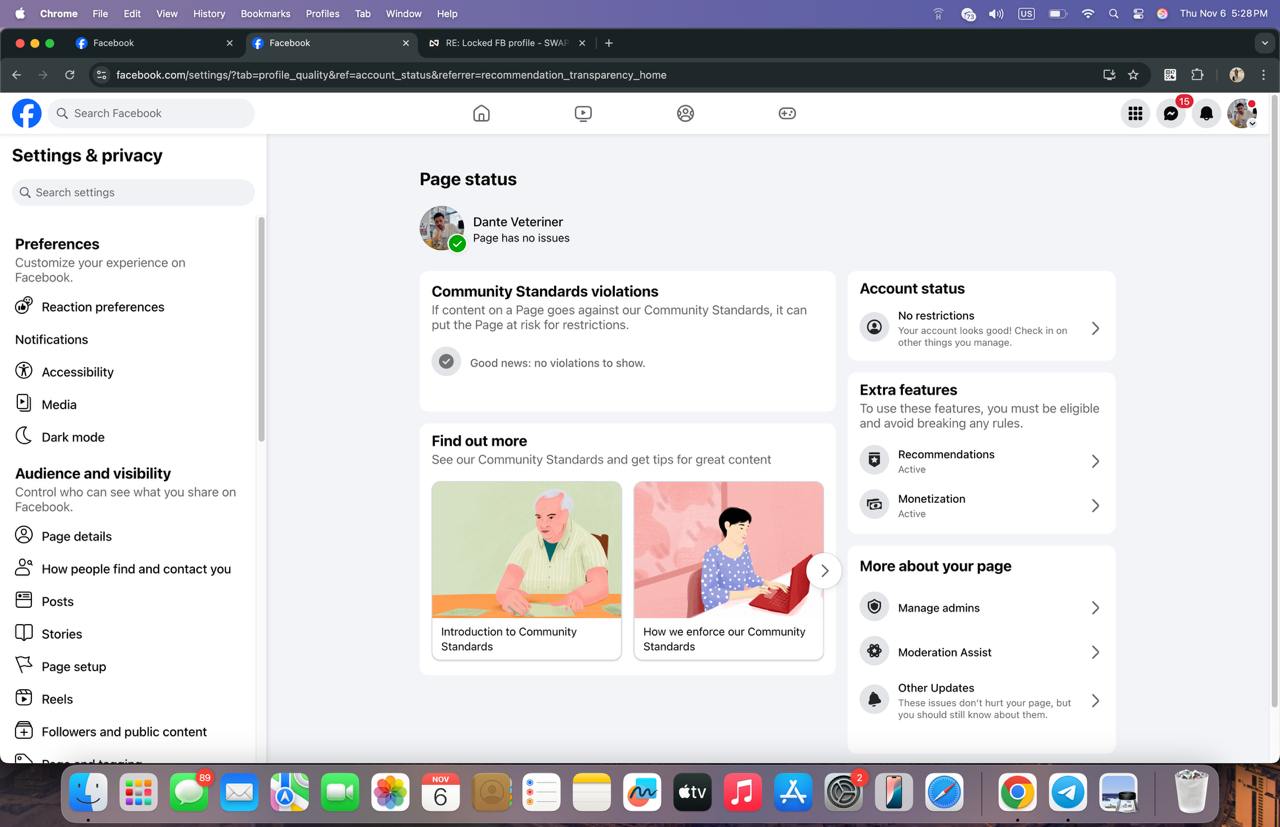Click the Dark mode moon icon
The width and height of the screenshot is (1280, 827).
click(24, 436)
